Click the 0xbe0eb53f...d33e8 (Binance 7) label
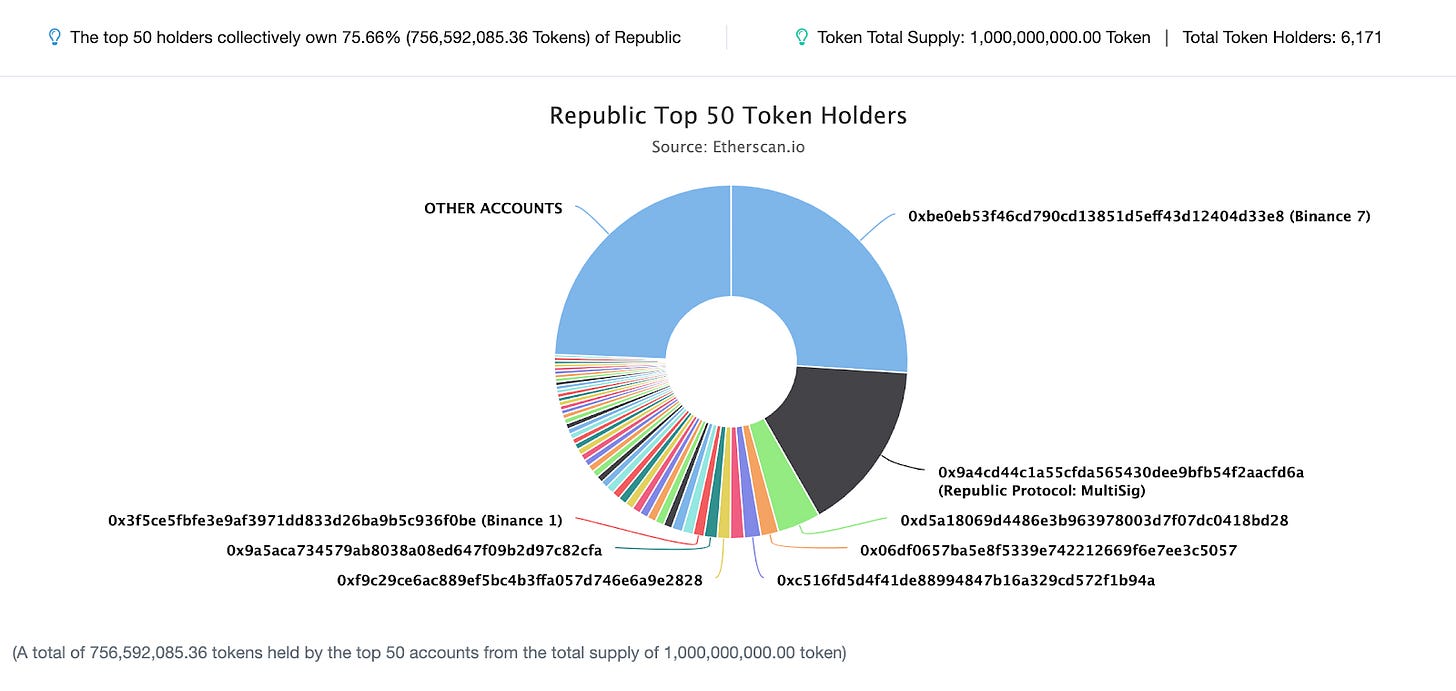1456x691 pixels. [1139, 216]
